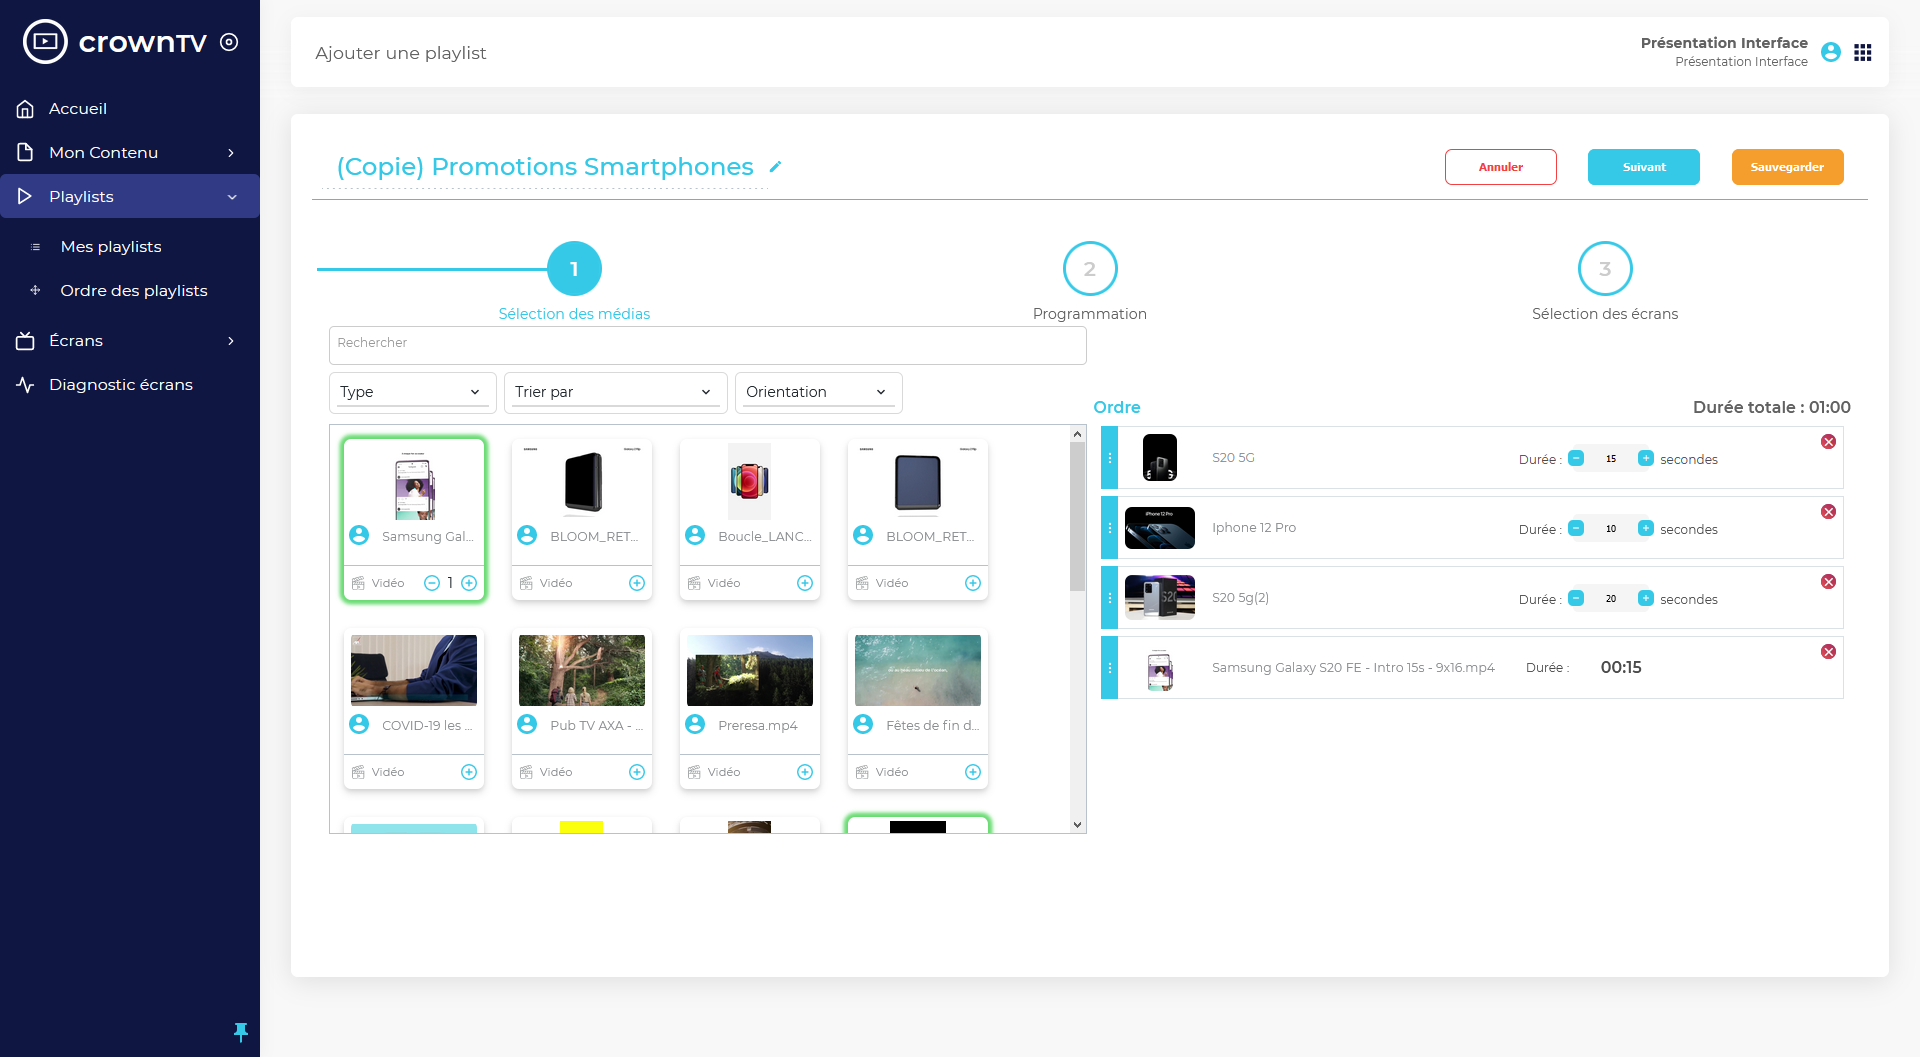This screenshot has height=1057, width=1920.
Task: Add COVID-19 les... video to playlist
Action: click(x=469, y=772)
